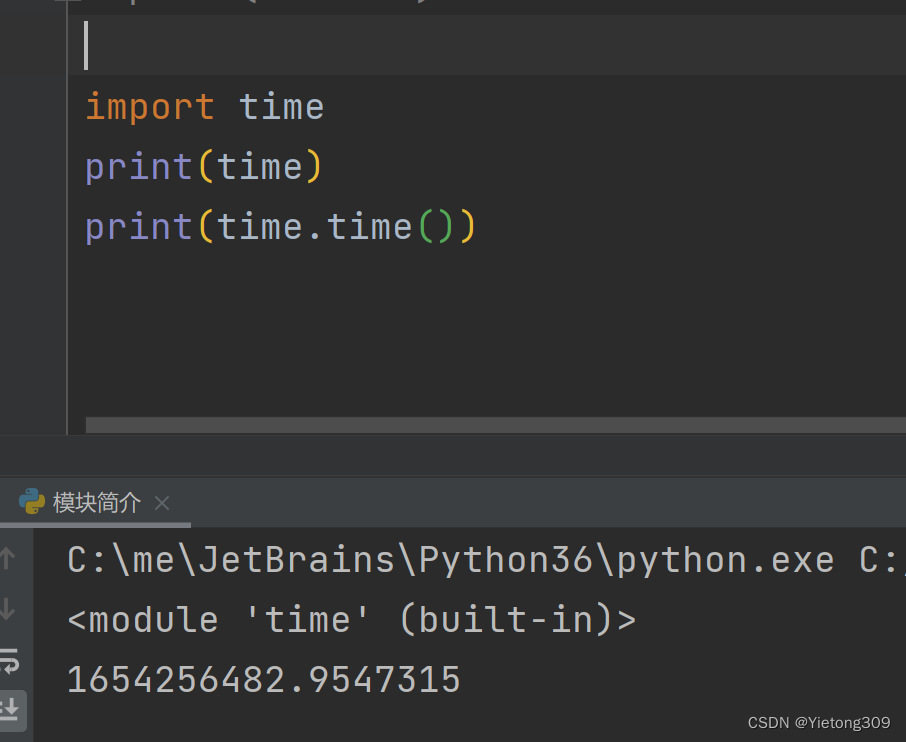
Task: Toggle scroll to end of output
Action: [x=12, y=709]
